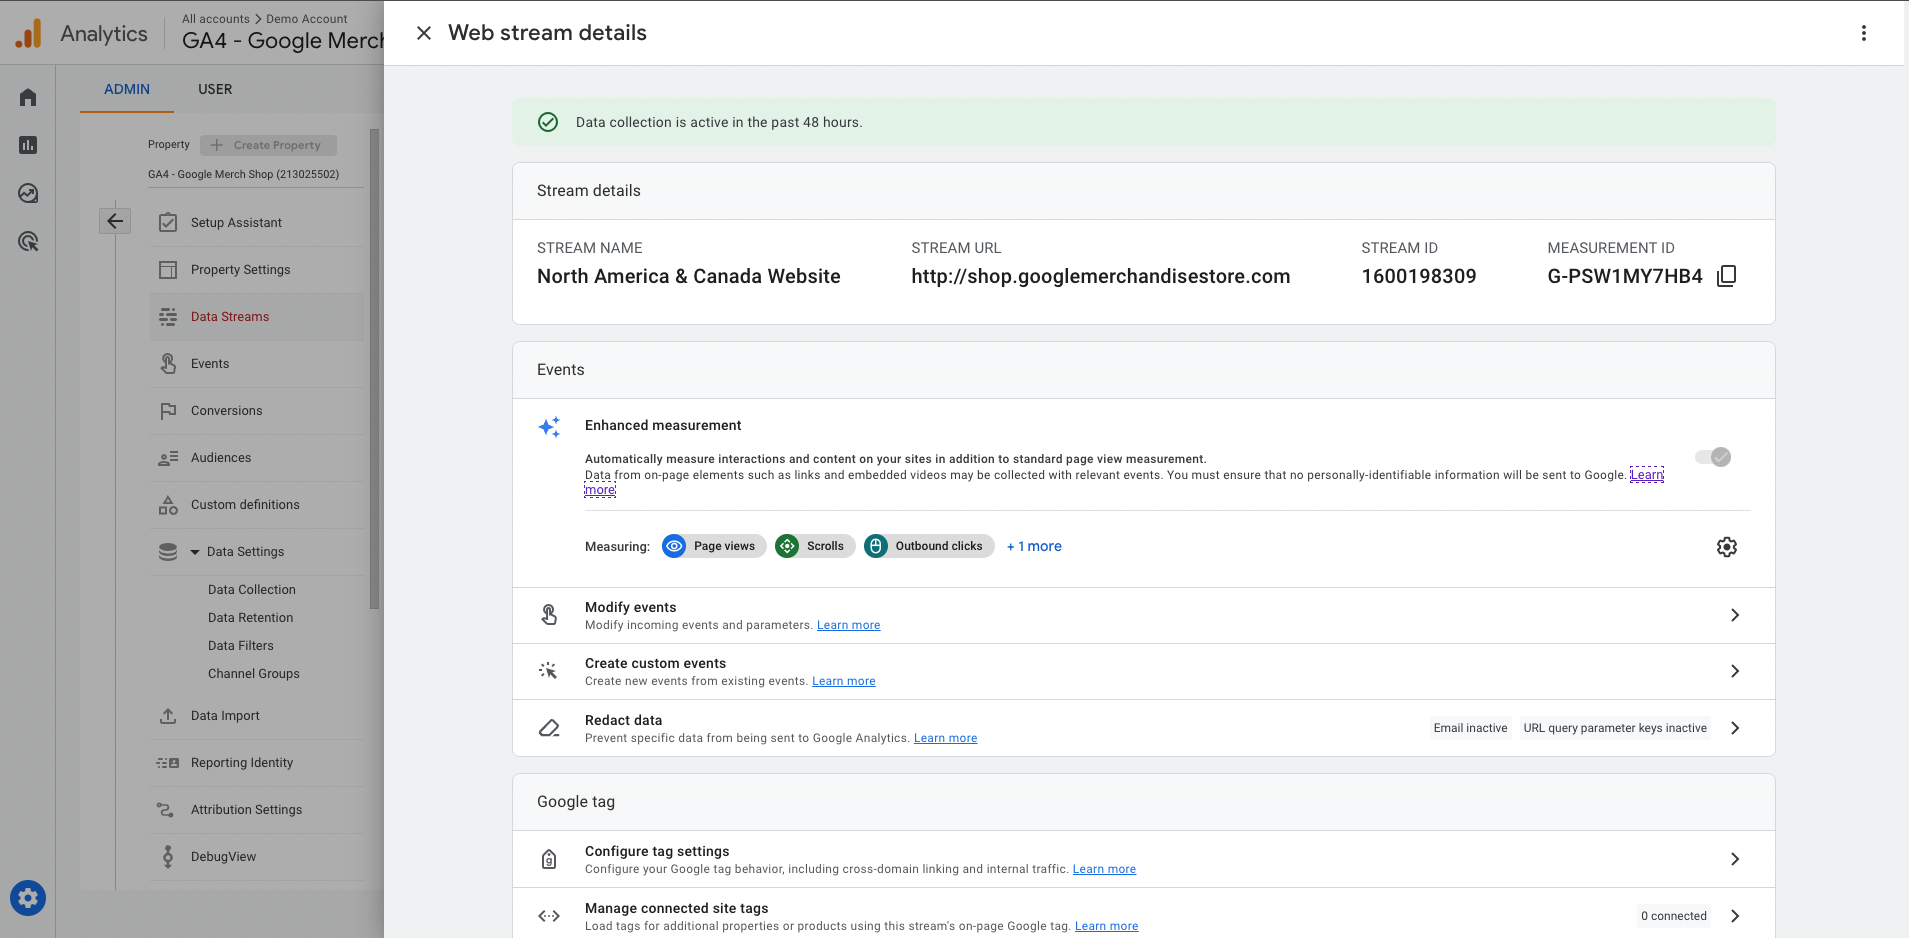Click the Stream ID value 1600198309
Image resolution: width=1909 pixels, height=938 pixels.
tap(1418, 277)
